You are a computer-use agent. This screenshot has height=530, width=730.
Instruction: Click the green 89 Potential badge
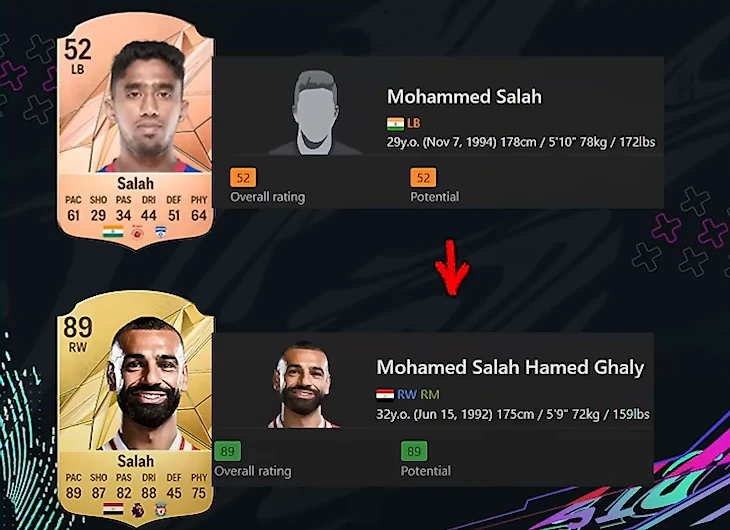coord(414,451)
